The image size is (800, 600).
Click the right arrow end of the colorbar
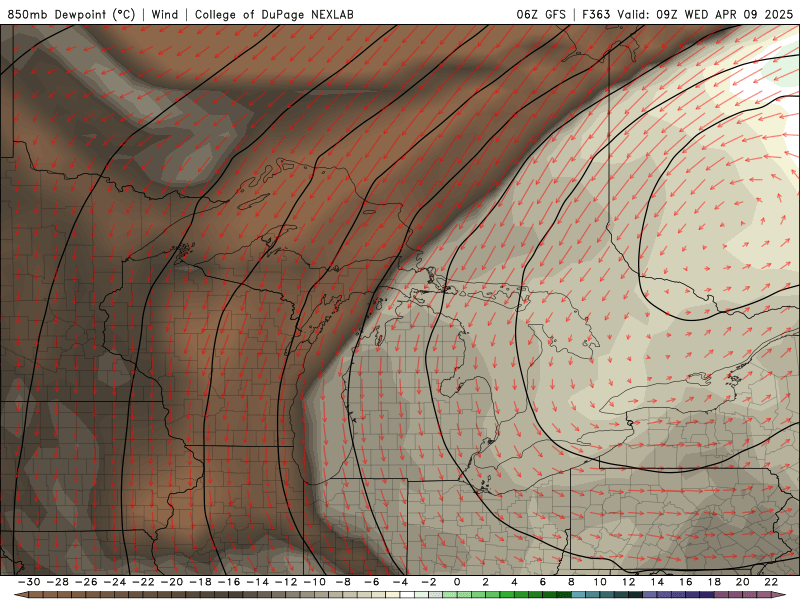pyautogui.click(x=779, y=595)
